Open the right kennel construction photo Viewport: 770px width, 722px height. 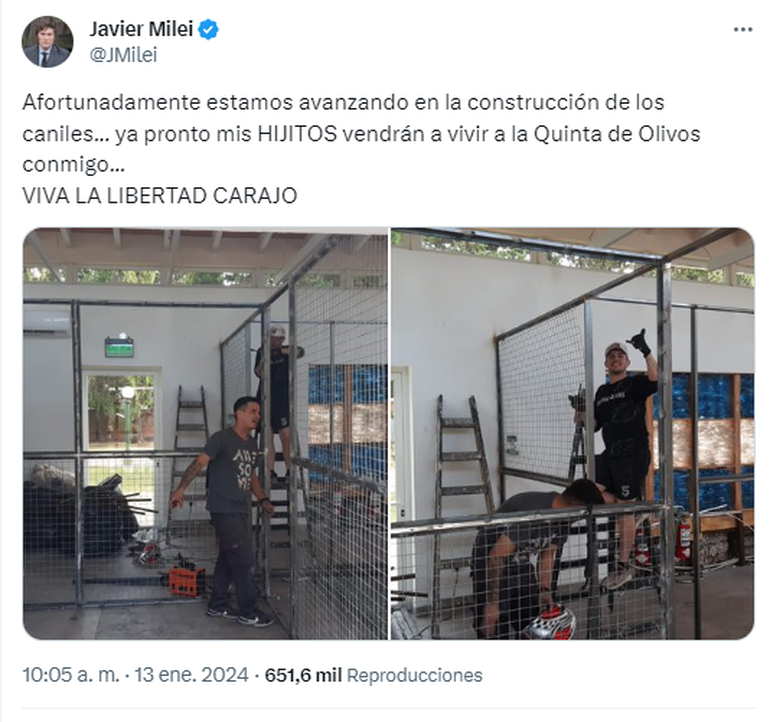(x=573, y=433)
